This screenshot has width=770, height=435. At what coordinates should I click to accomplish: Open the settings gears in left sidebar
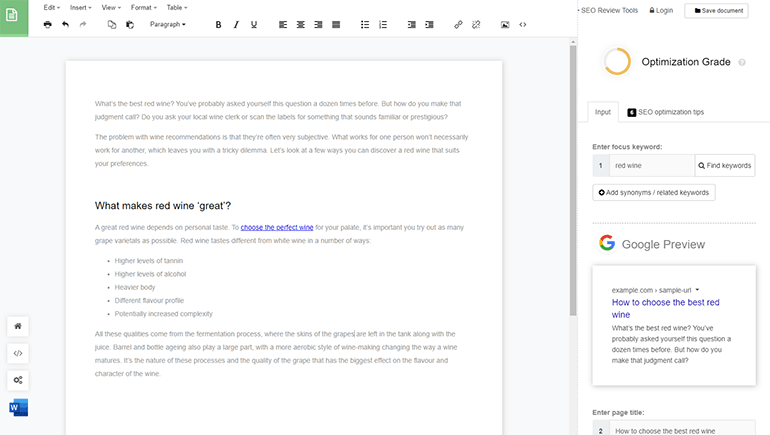click(x=18, y=380)
